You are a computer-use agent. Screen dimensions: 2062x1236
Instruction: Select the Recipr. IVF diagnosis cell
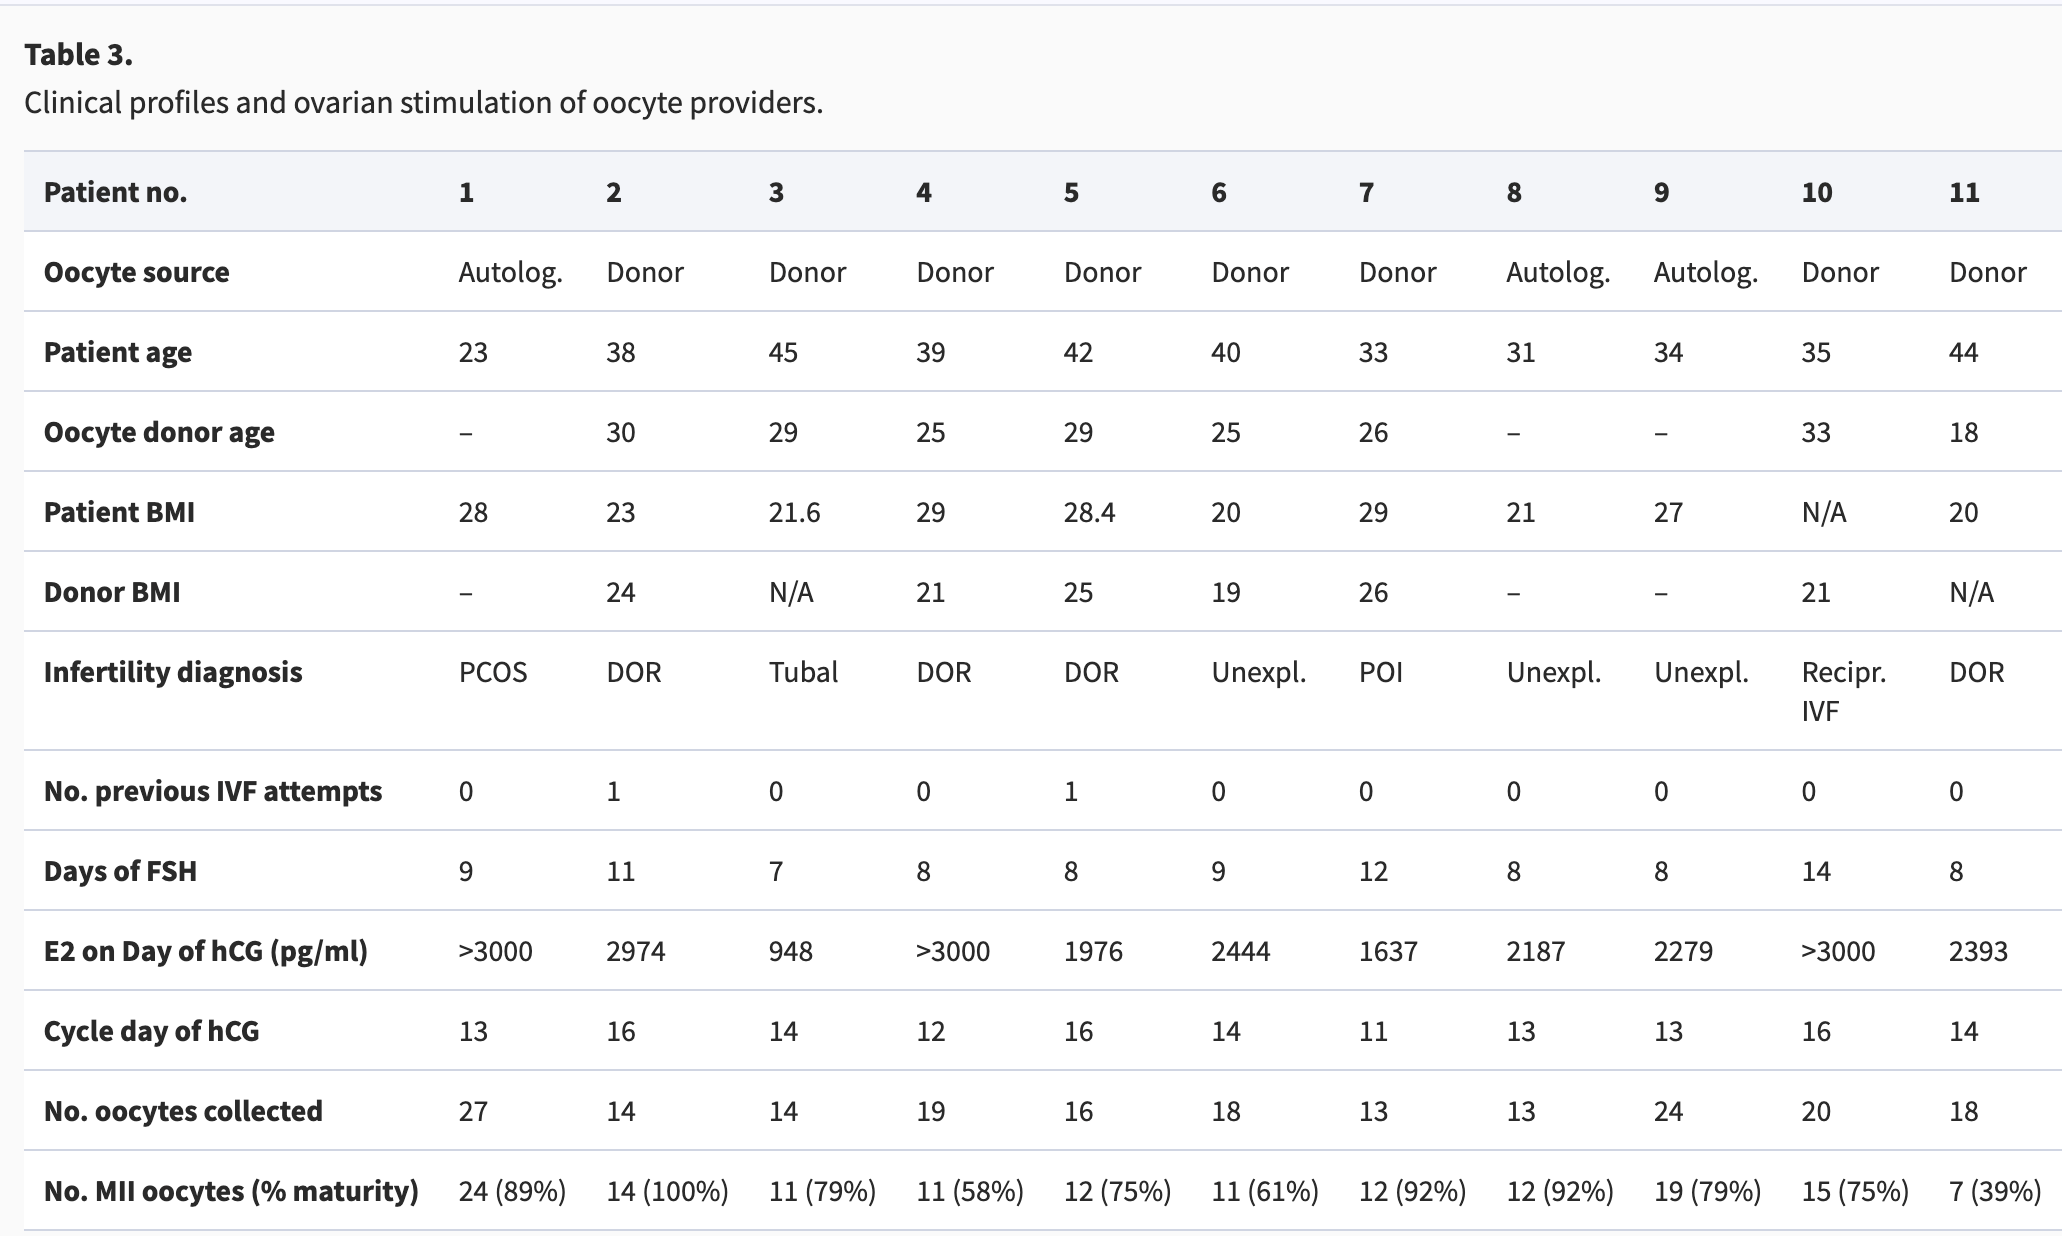1843,691
